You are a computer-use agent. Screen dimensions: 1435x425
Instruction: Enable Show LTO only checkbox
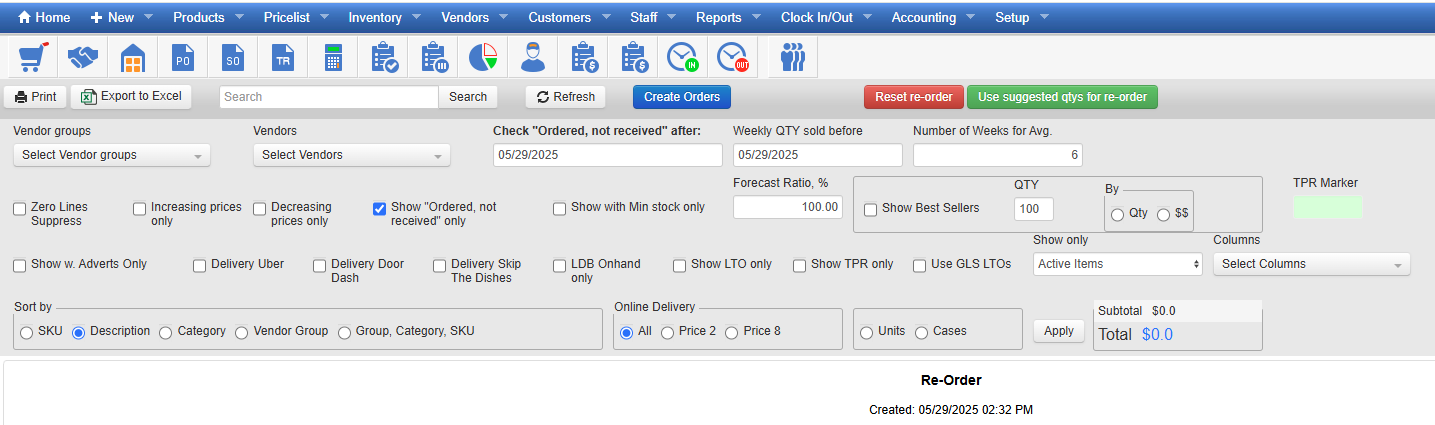[680, 266]
